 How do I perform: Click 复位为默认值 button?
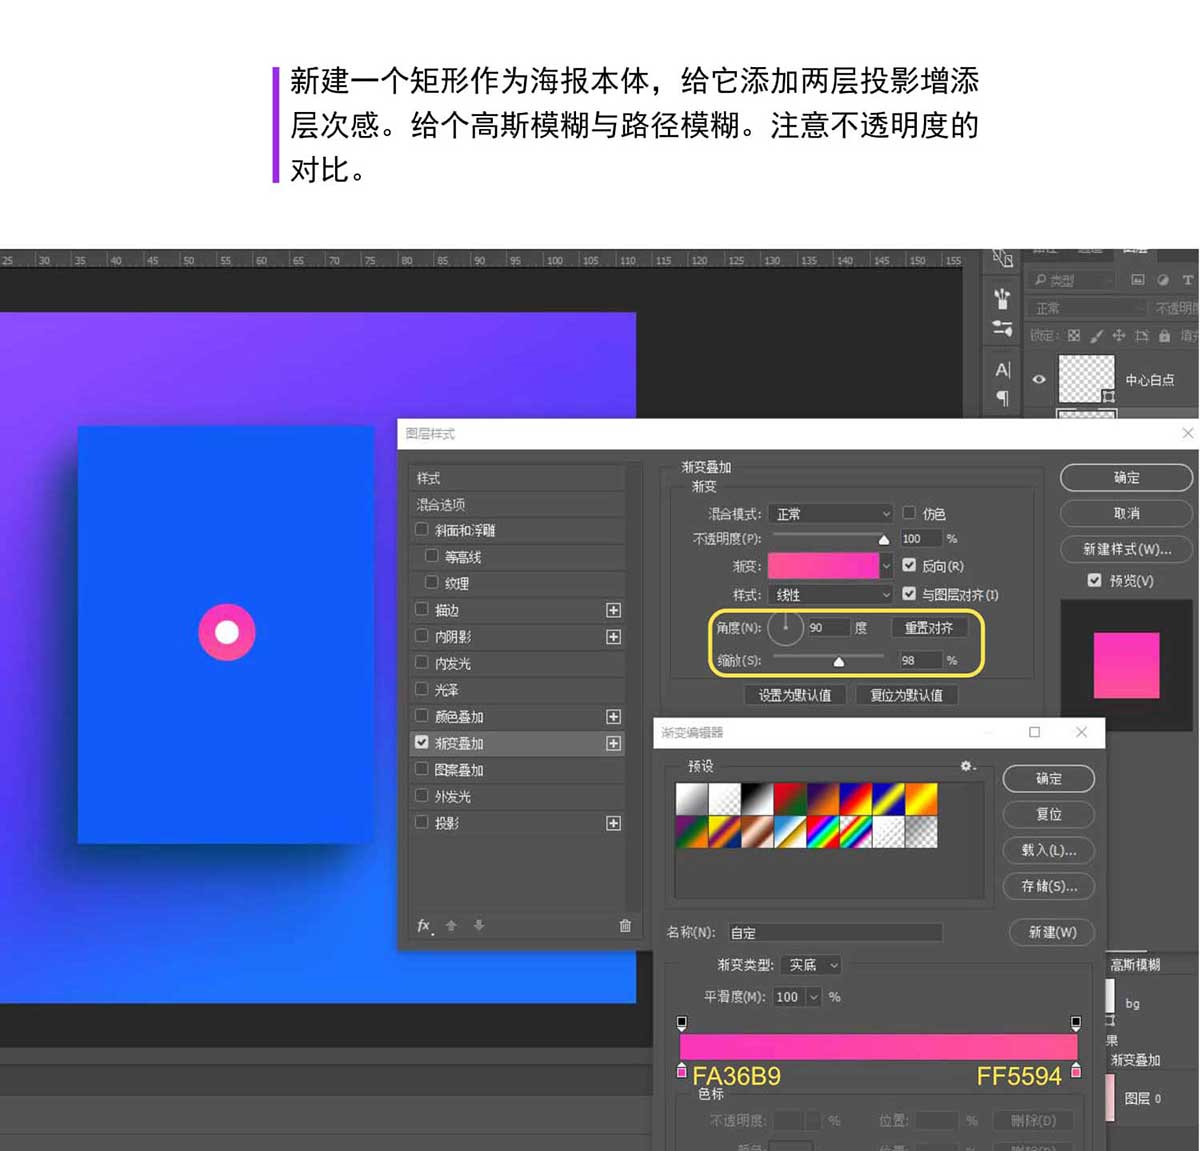click(x=906, y=695)
